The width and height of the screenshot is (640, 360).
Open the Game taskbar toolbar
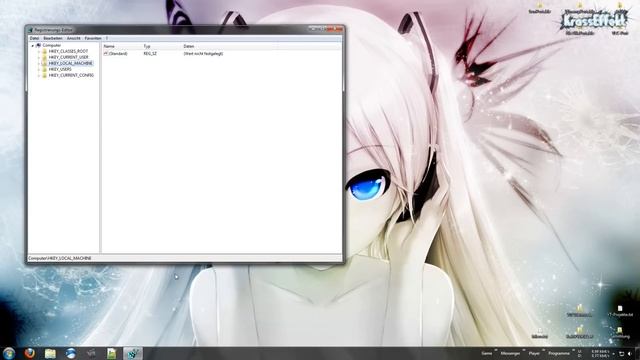coord(487,353)
